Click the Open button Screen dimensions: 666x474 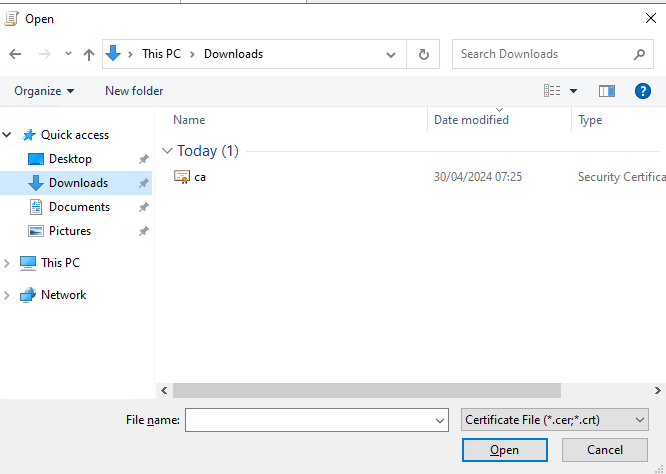[505, 450]
